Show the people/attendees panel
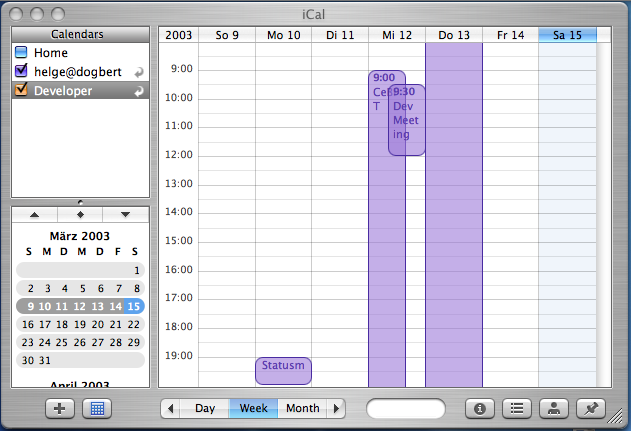Screen dimensions: 631x431 coord(554,409)
